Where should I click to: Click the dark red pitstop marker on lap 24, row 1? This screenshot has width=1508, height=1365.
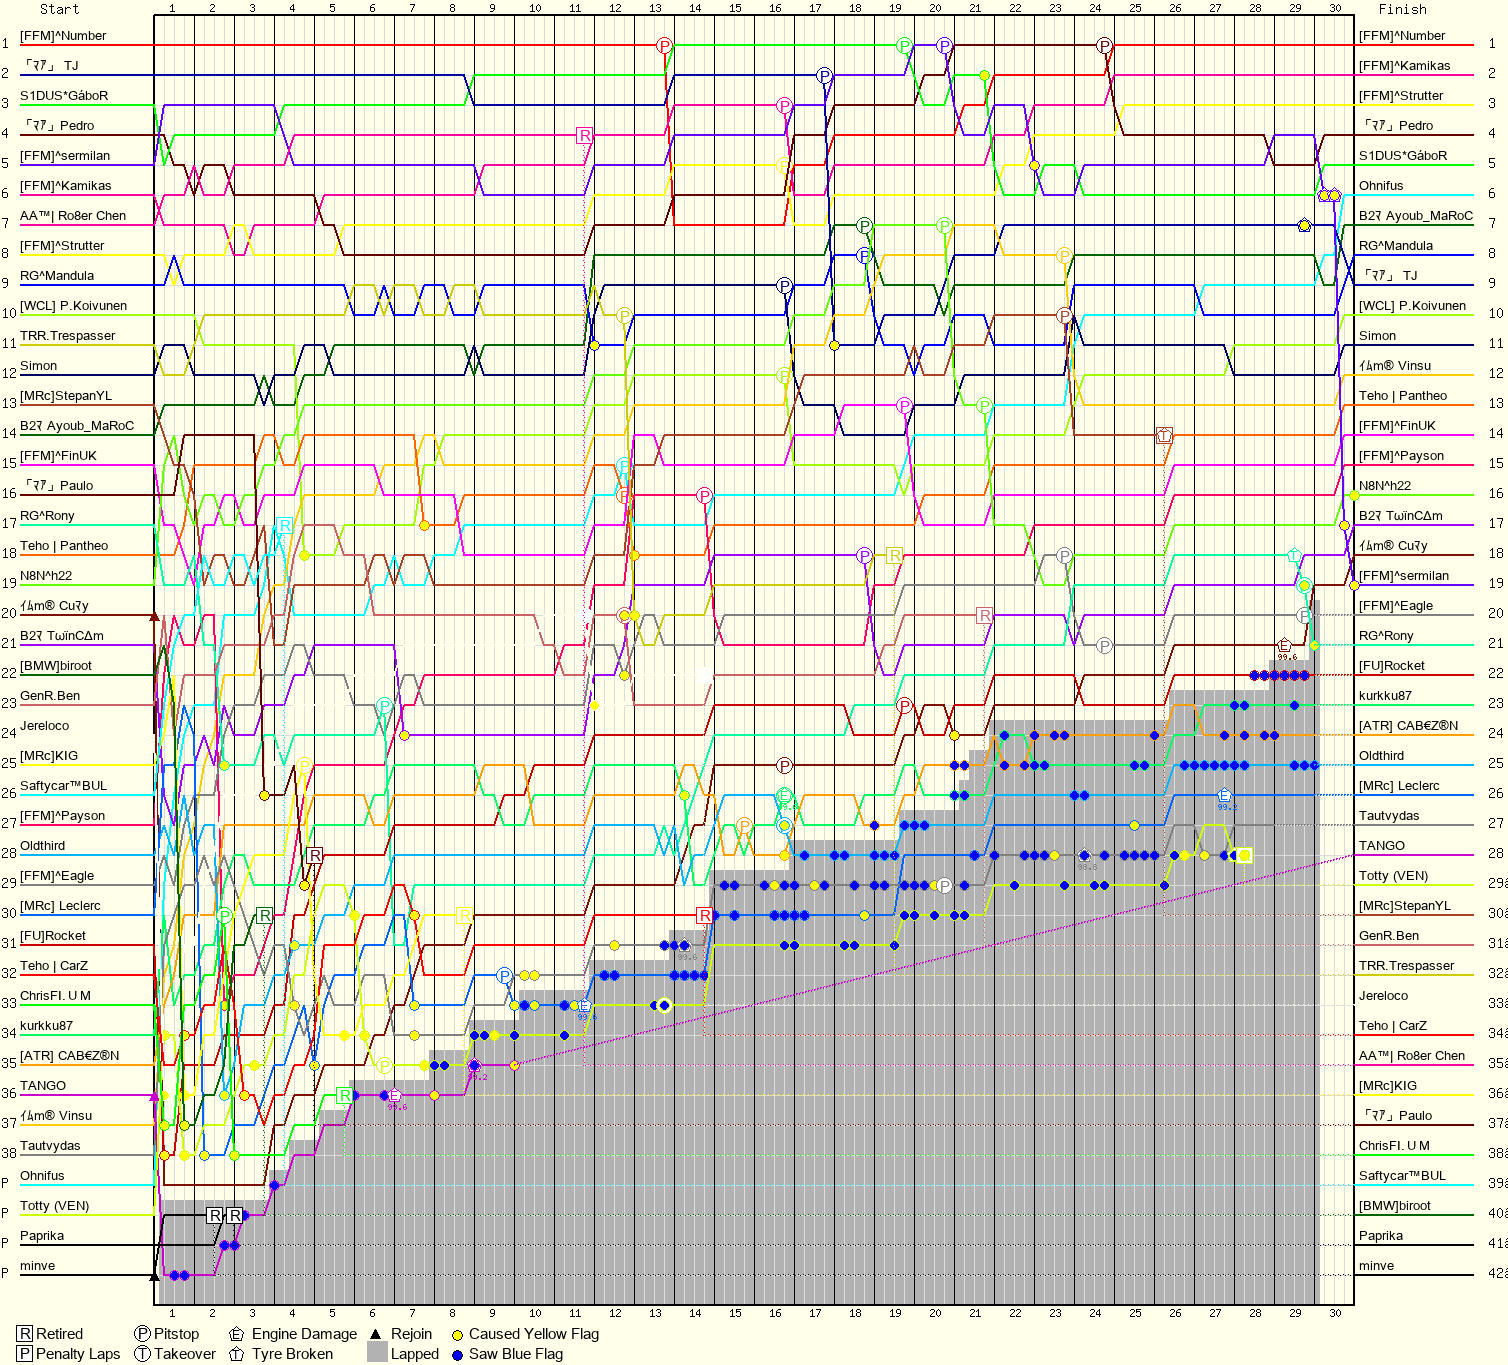coord(1104,46)
